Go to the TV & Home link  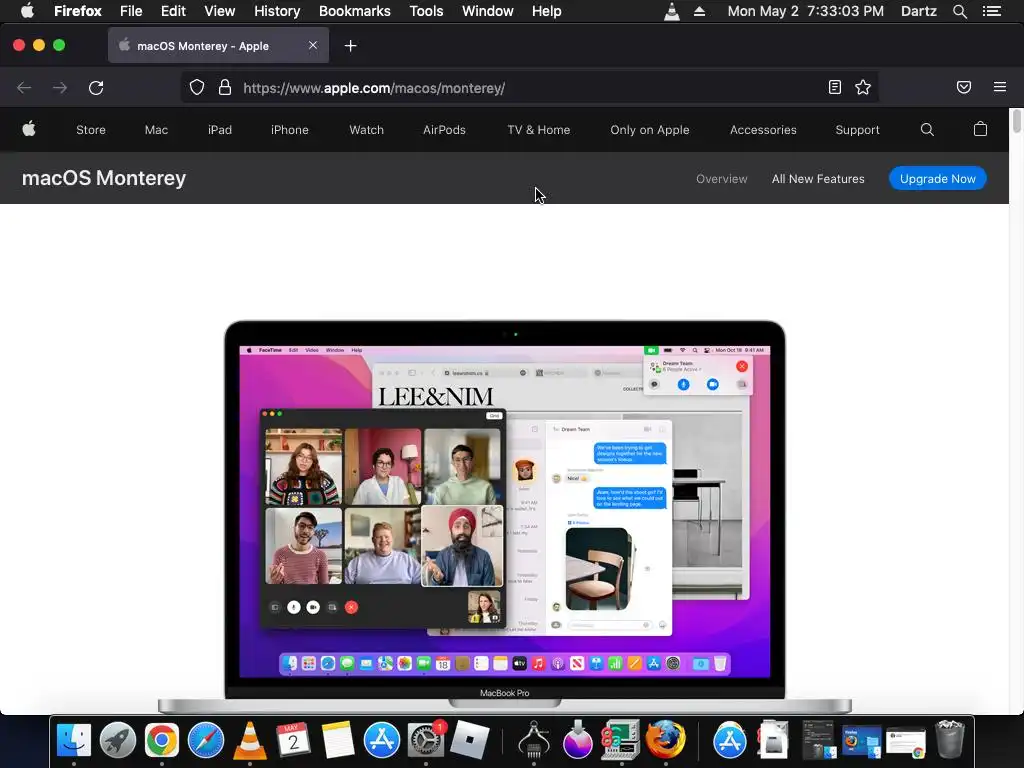pyautogui.click(x=539, y=130)
